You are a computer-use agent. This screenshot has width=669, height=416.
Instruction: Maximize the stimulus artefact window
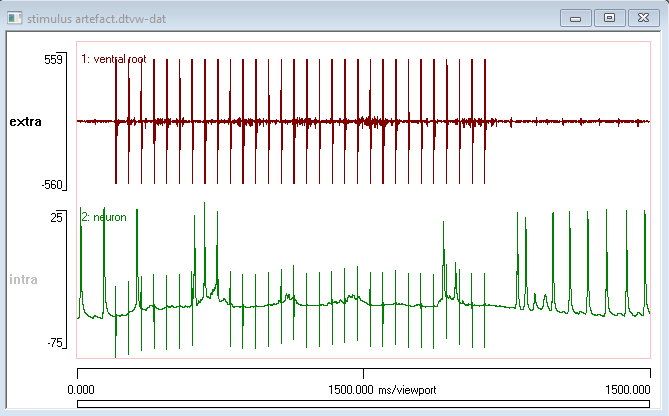(609, 18)
